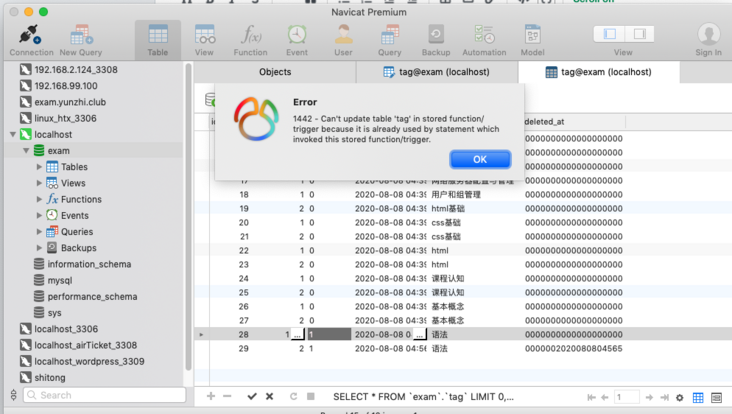Click the sidebar Search field
This screenshot has width=732, height=414.
pyautogui.click(x=105, y=395)
